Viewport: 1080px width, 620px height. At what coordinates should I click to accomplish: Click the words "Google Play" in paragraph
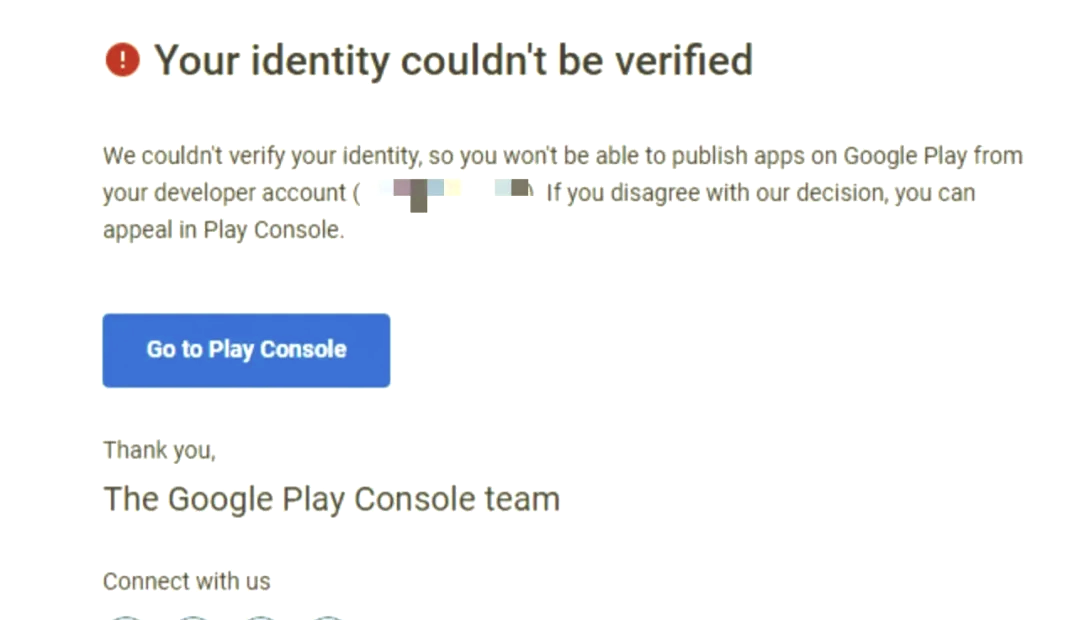click(905, 156)
